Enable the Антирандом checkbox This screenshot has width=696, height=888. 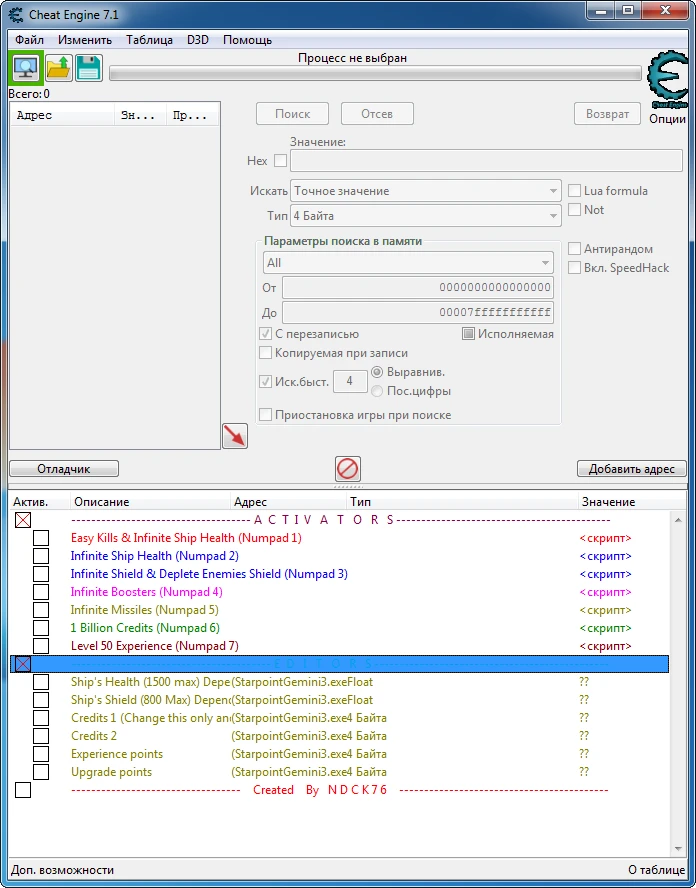[574, 249]
